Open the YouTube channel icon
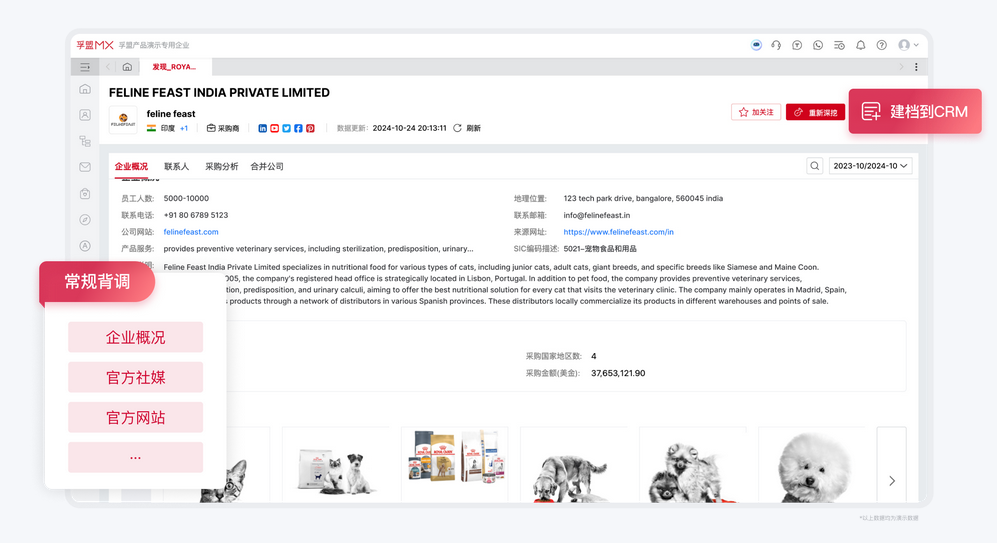Image resolution: width=997 pixels, height=543 pixels. tap(275, 129)
